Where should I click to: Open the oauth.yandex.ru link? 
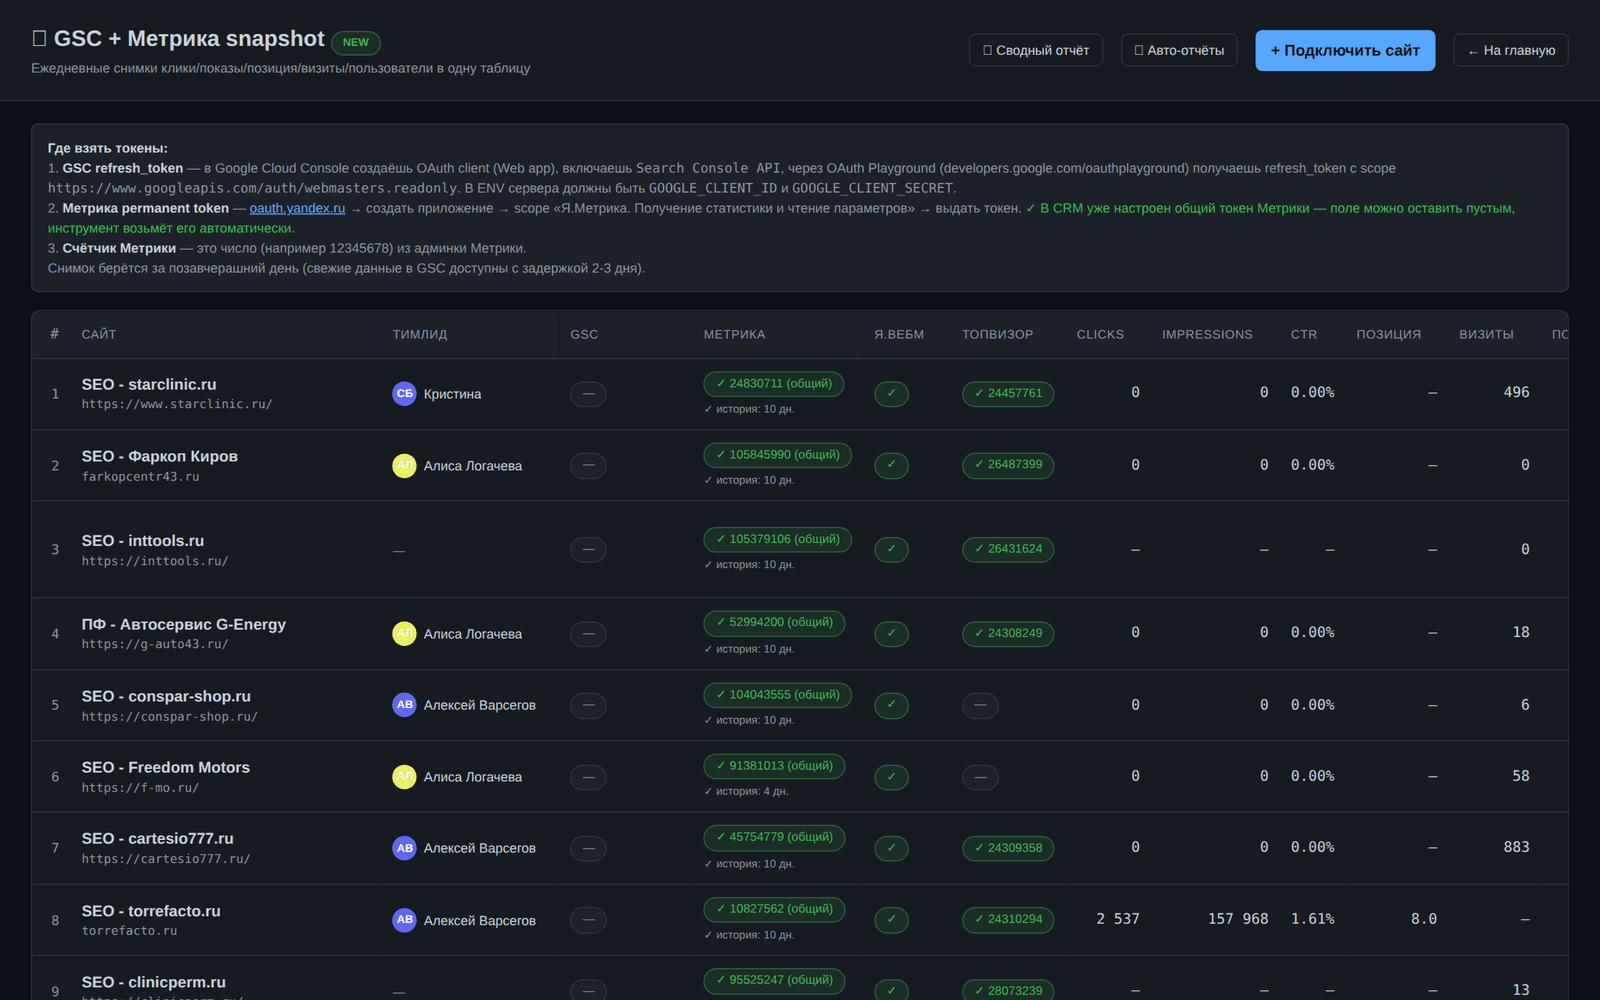coord(297,208)
